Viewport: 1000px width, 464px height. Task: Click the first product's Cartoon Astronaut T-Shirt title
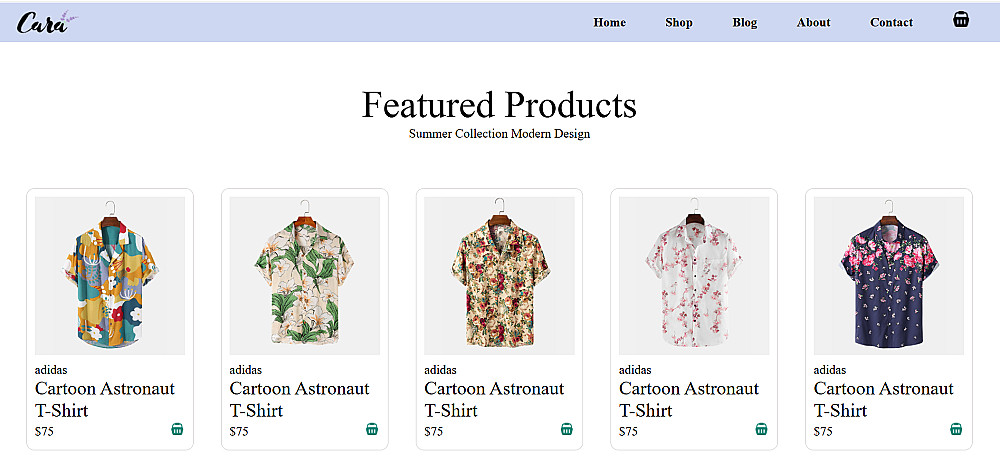pos(105,399)
